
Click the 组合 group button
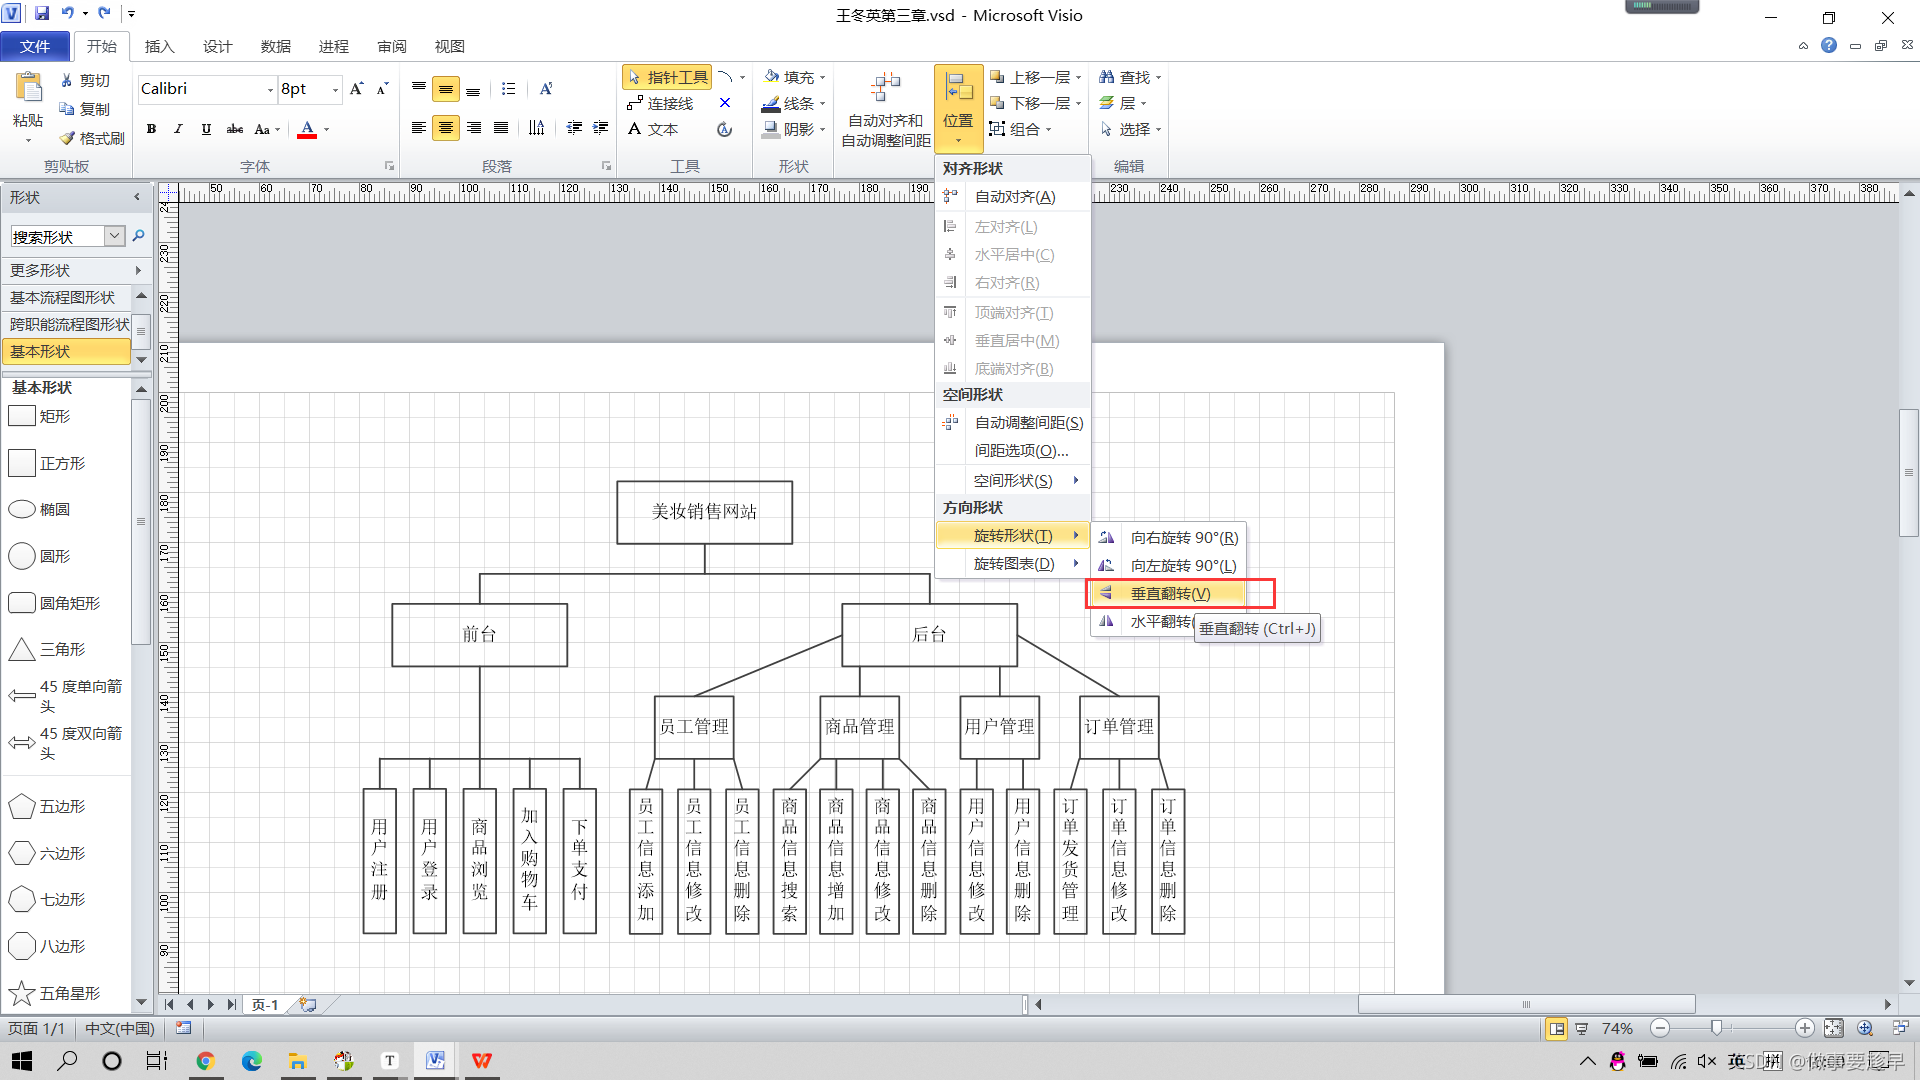click(x=1014, y=129)
